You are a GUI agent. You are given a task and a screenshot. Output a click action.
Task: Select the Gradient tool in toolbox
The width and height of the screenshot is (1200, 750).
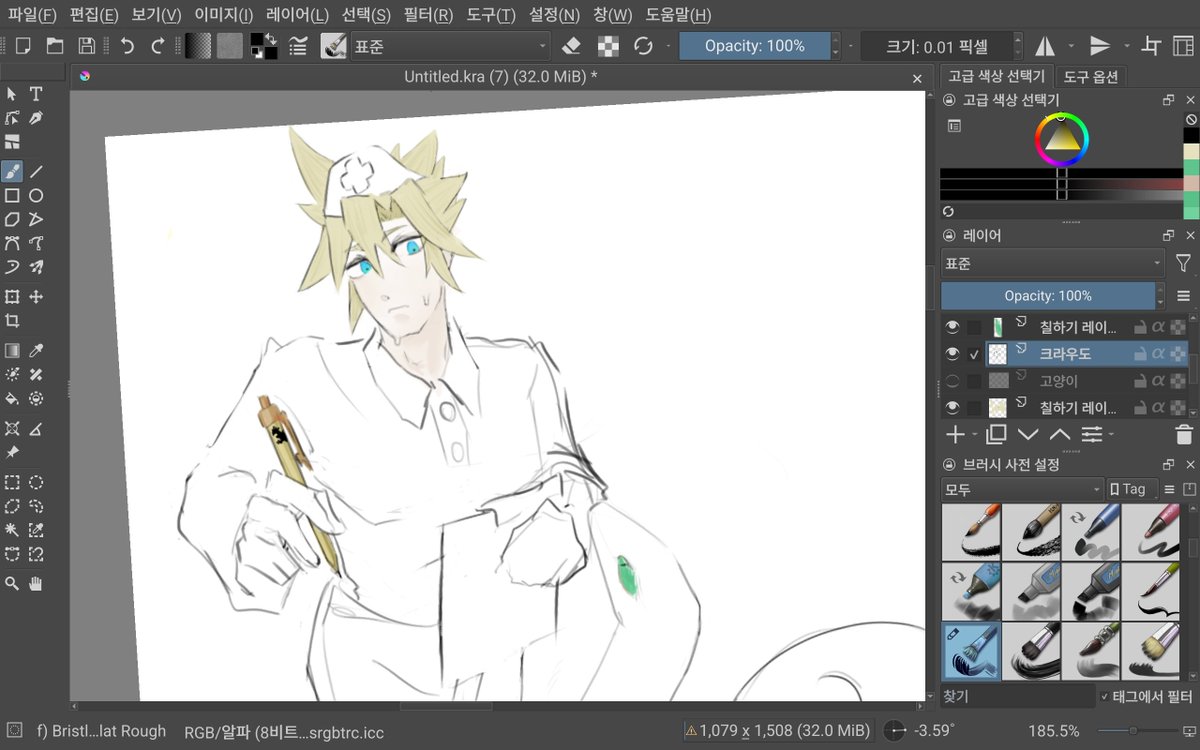(x=12, y=351)
